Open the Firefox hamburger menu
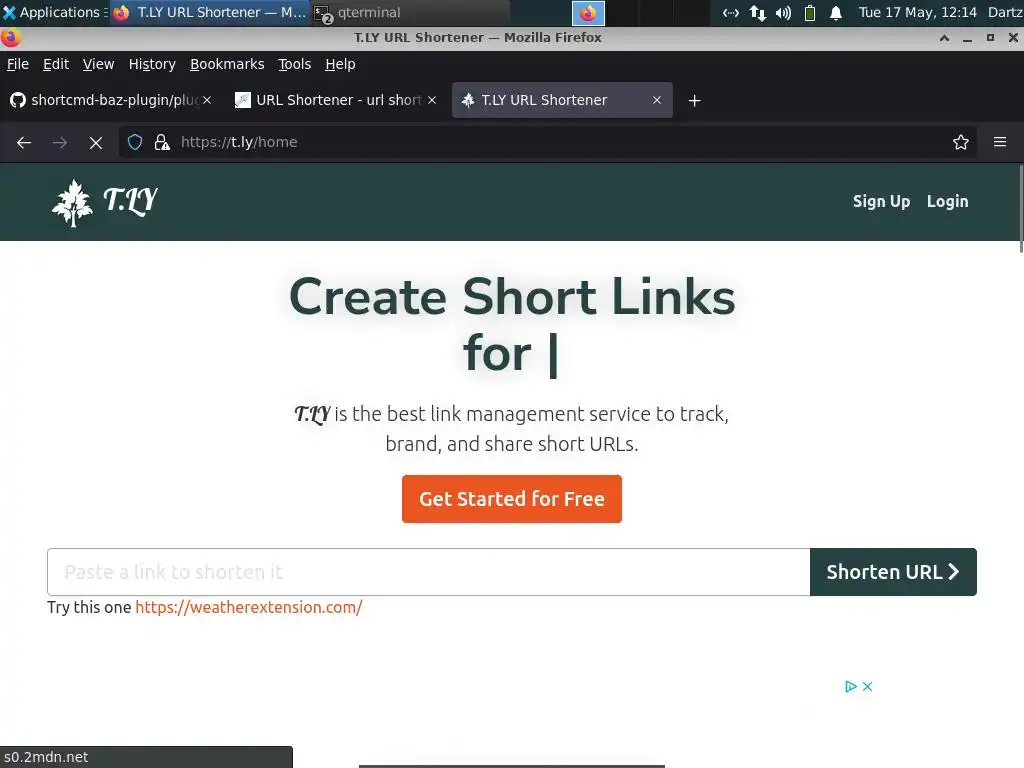Viewport: 1024px width, 768px height. (1000, 142)
